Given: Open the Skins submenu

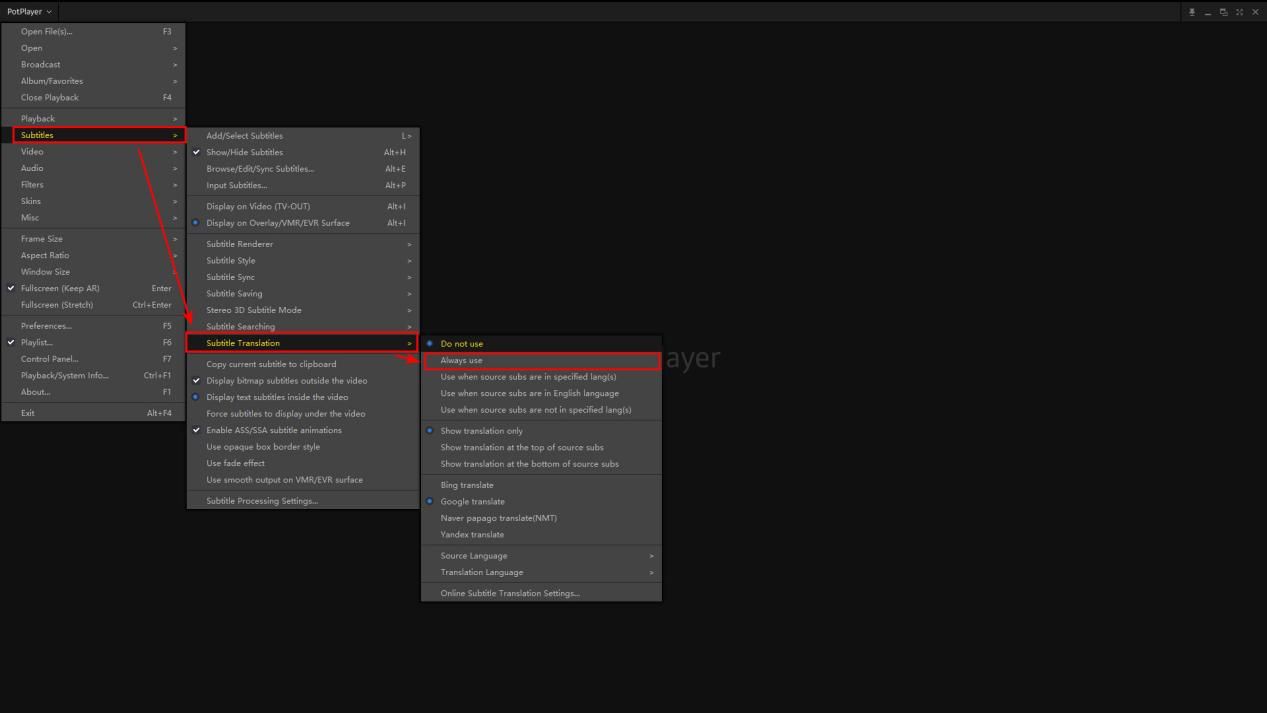Looking at the screenshot, I should (94, 201).
